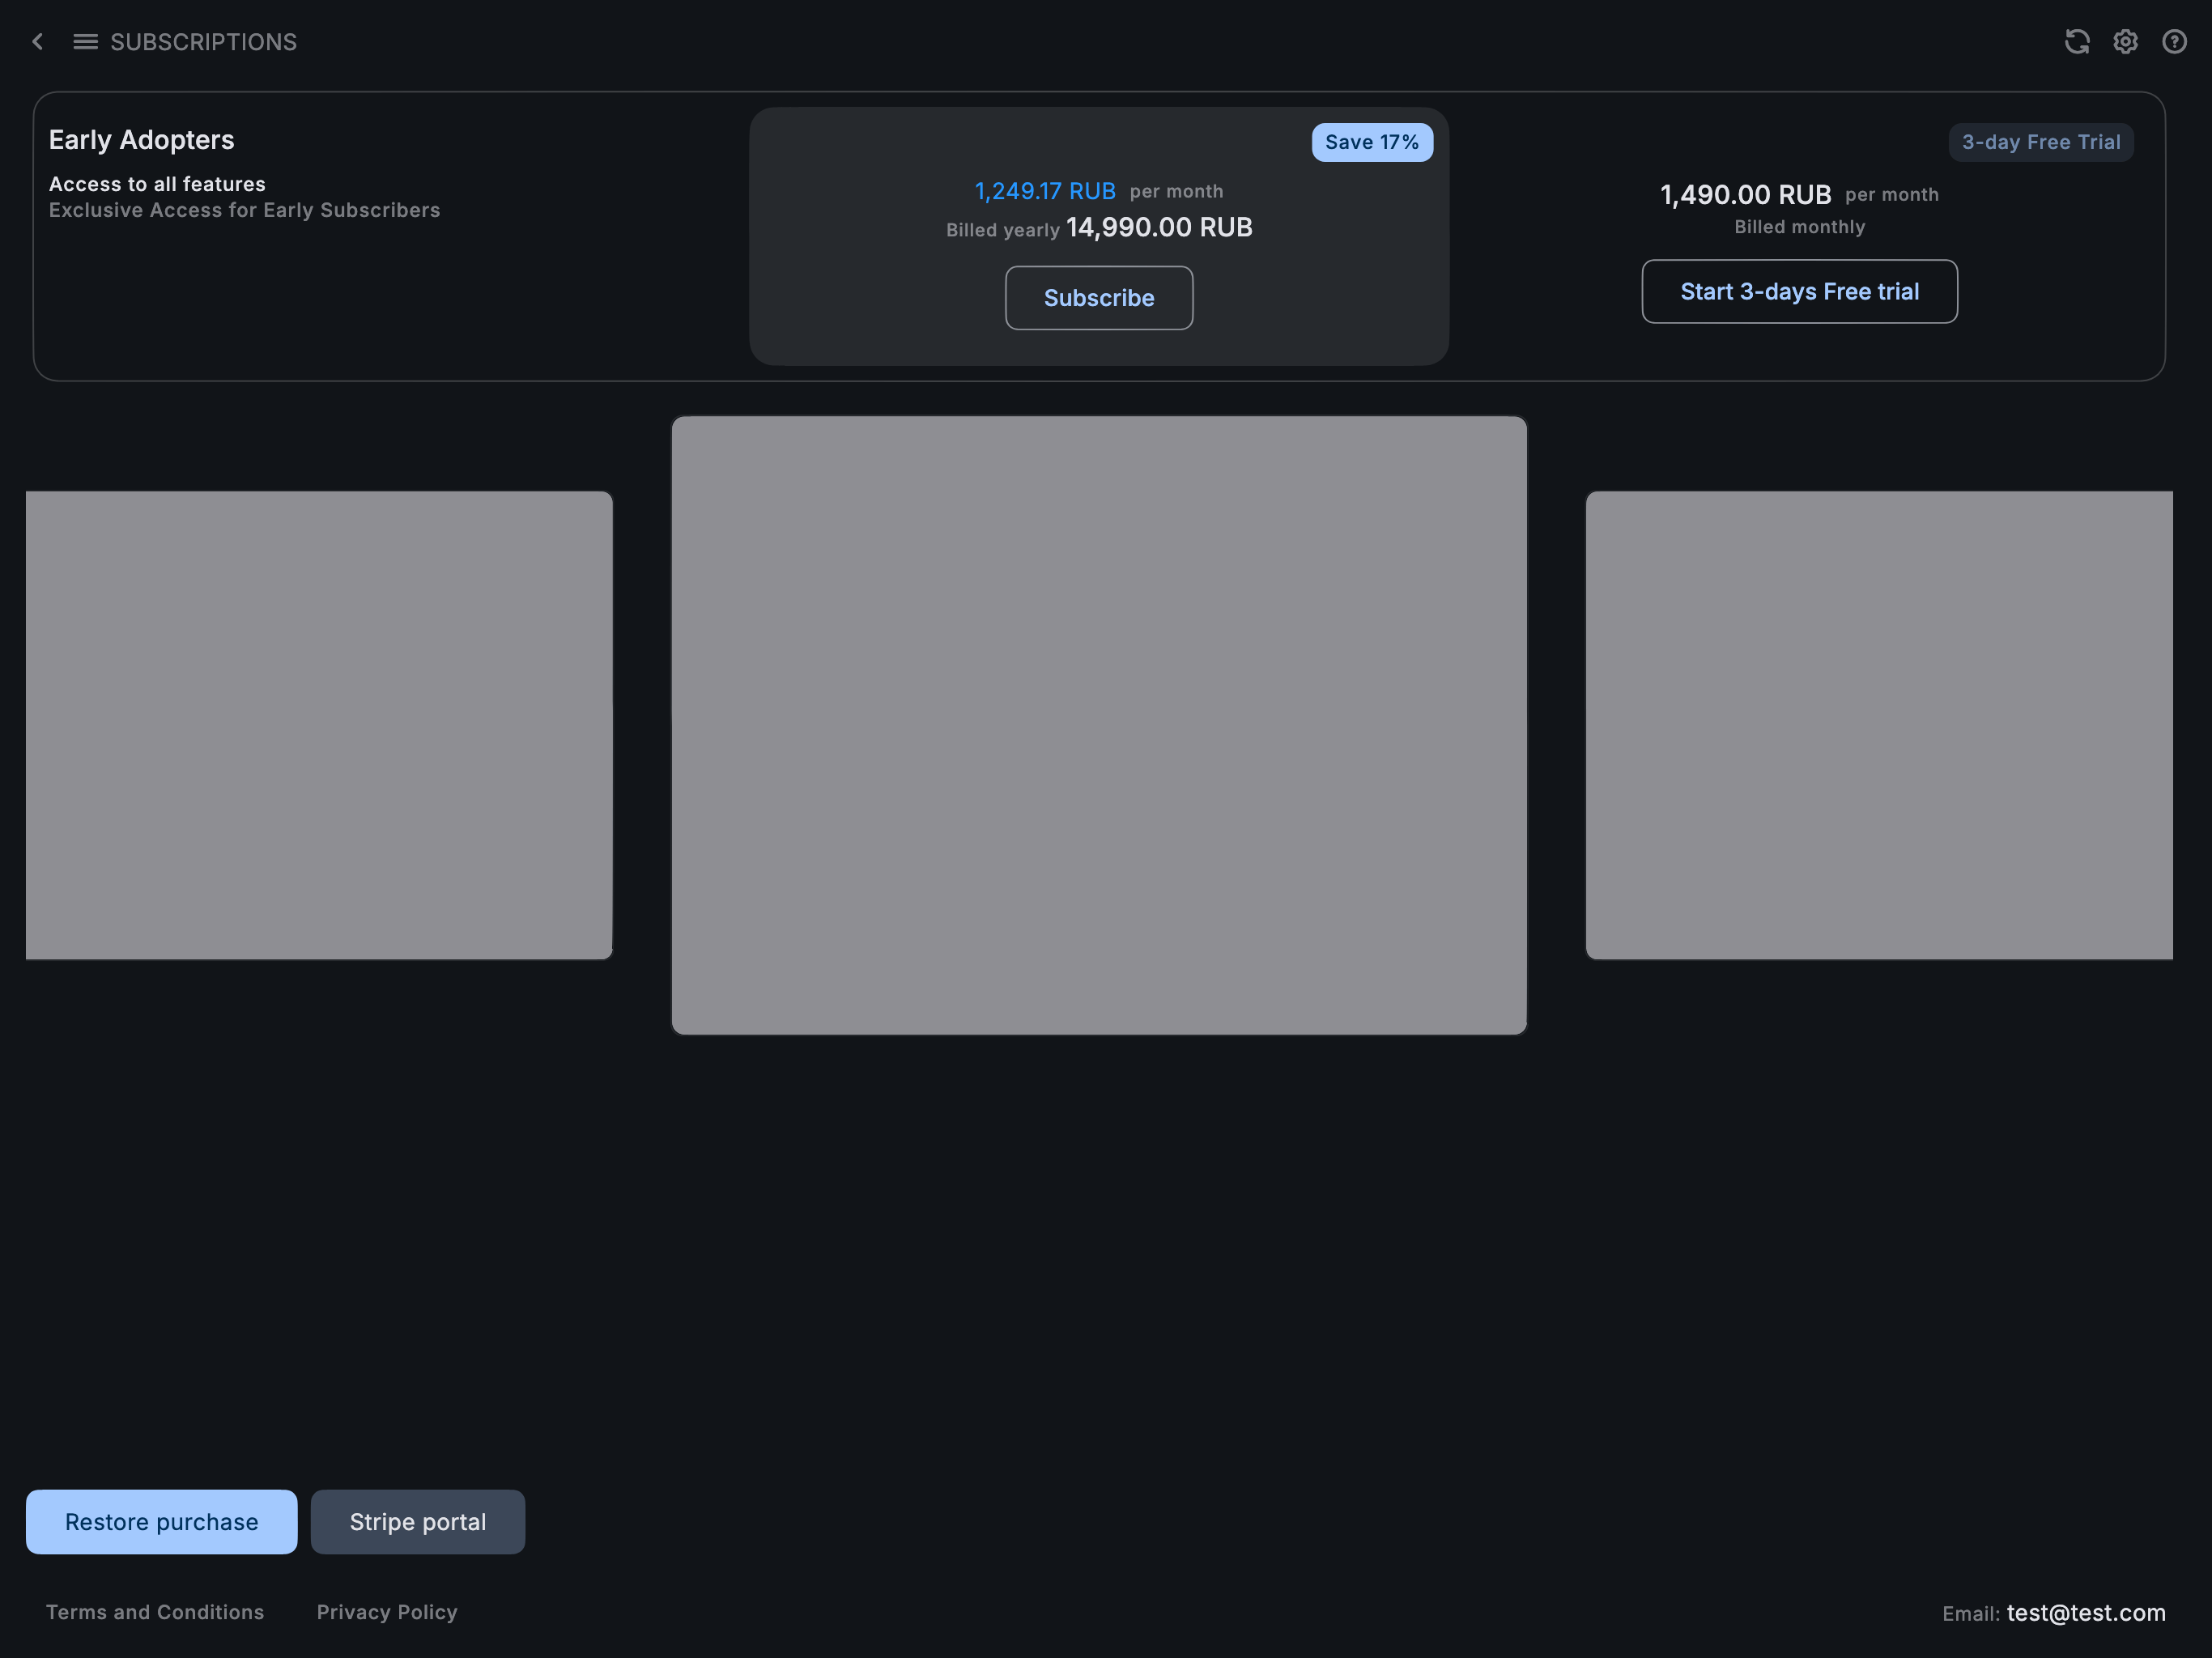Screen dimensions: 2212x1658
Task: Click the 3-day Free Trial badge
Action: pyautogui.click(x=2040, y=142)
